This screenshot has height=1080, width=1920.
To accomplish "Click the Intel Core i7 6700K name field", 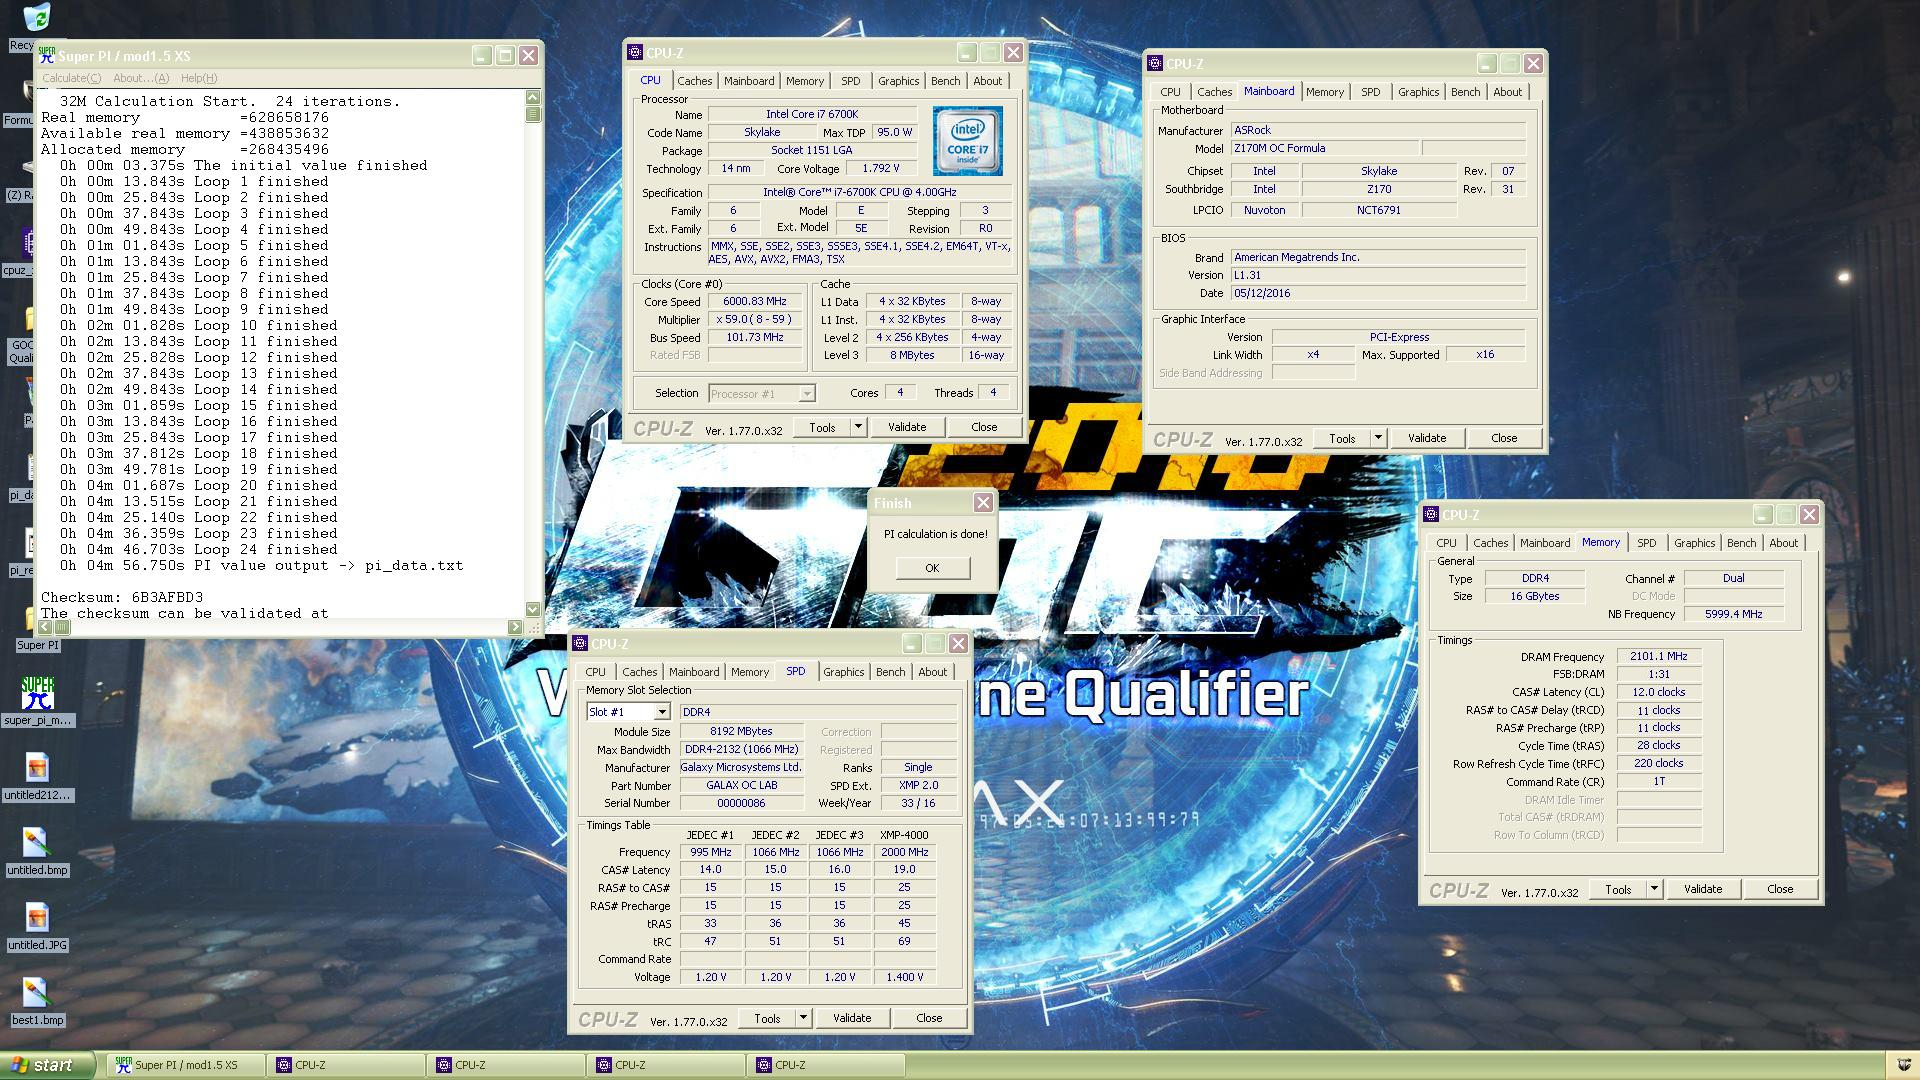I will coord(812,115).
